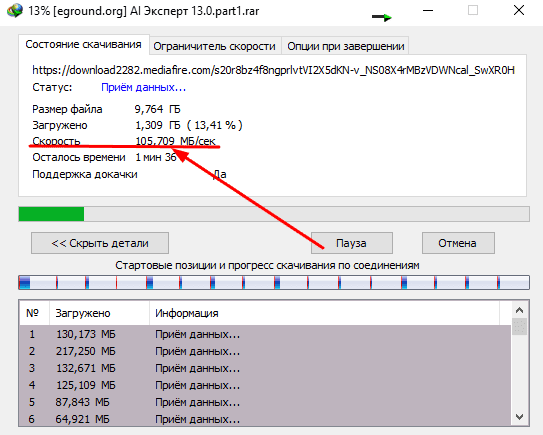543x435 pixels.
Task: Switch to Ограничитель скорости tab
Action: [215, 46]
